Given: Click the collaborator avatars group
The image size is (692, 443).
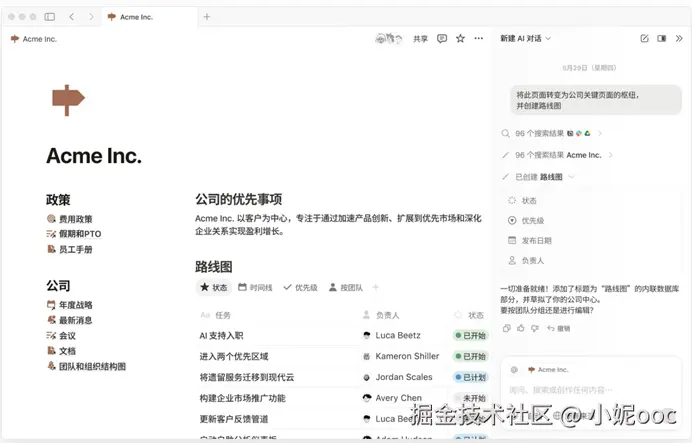Looking at the screenshot, I should [388, 38].
